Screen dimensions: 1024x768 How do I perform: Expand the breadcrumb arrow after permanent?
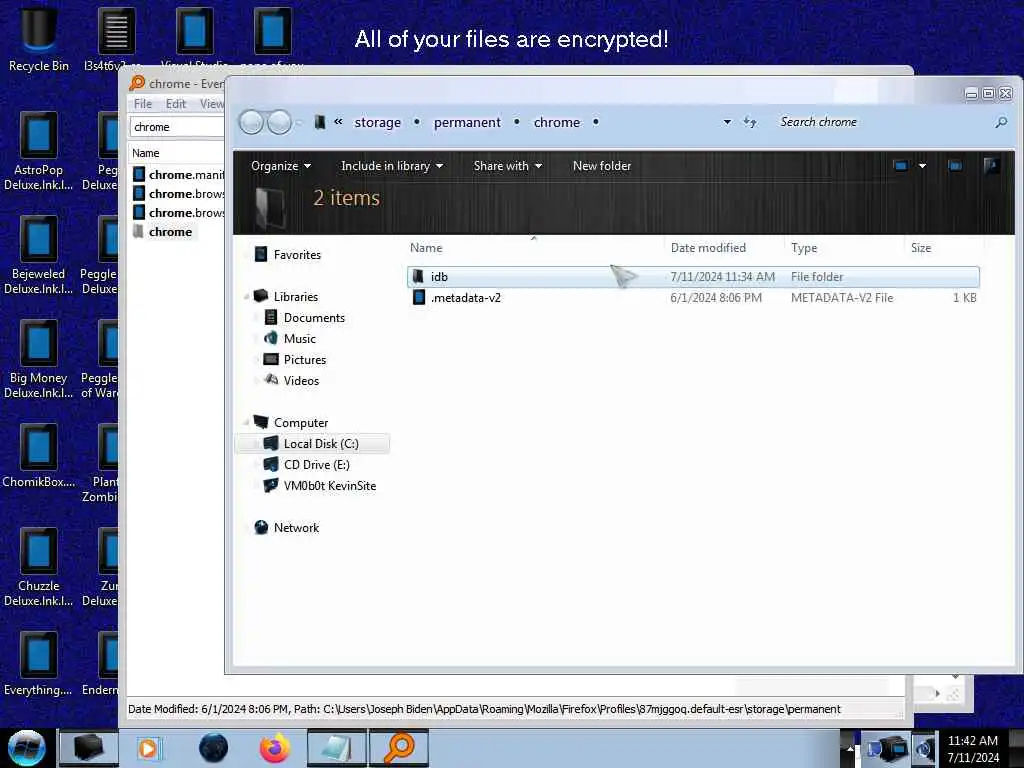[517, 122]
